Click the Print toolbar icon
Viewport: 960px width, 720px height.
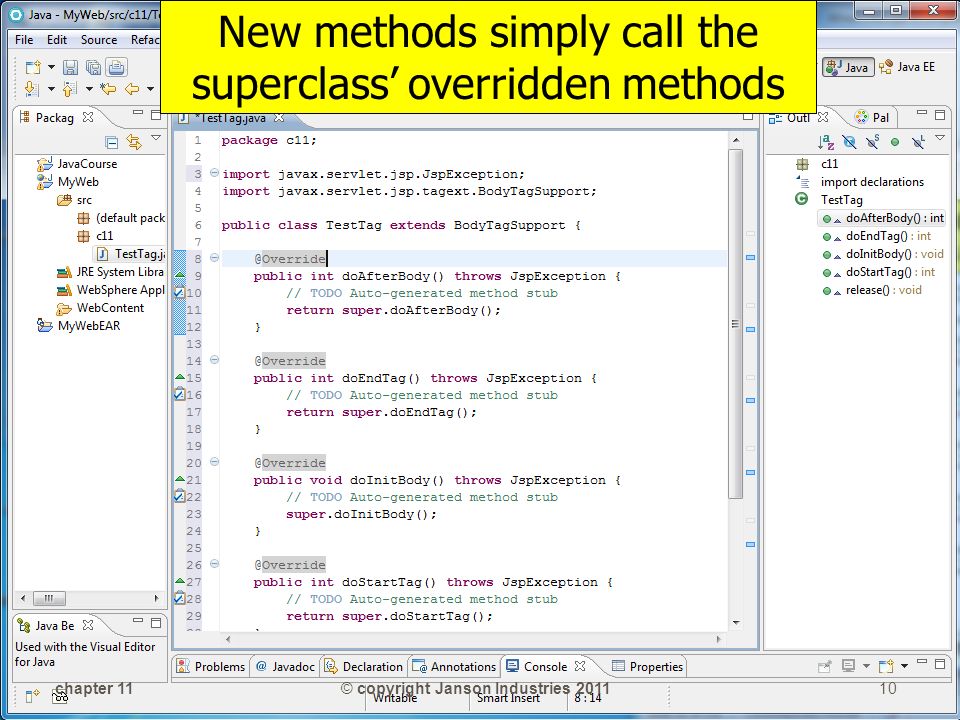tap(116, 67)
